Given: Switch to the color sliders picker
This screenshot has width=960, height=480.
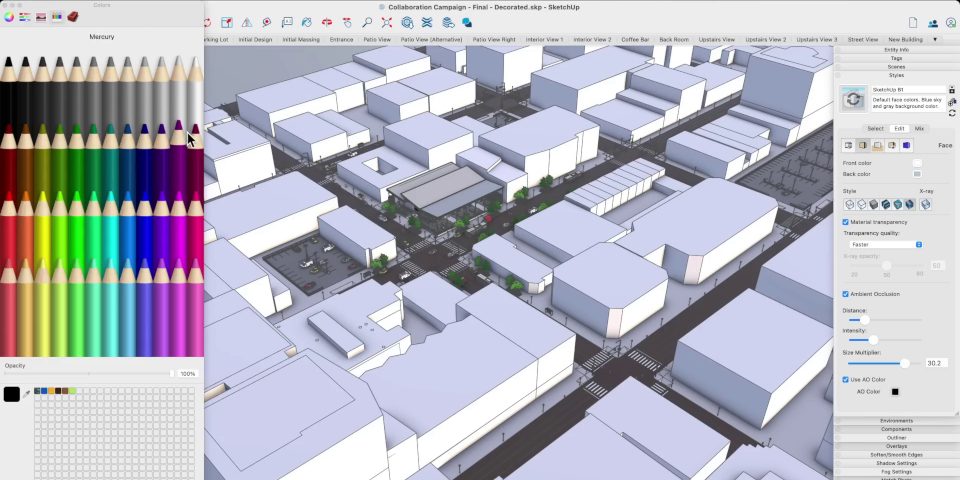Looking at the screenshot, I should tap(25, 17).
